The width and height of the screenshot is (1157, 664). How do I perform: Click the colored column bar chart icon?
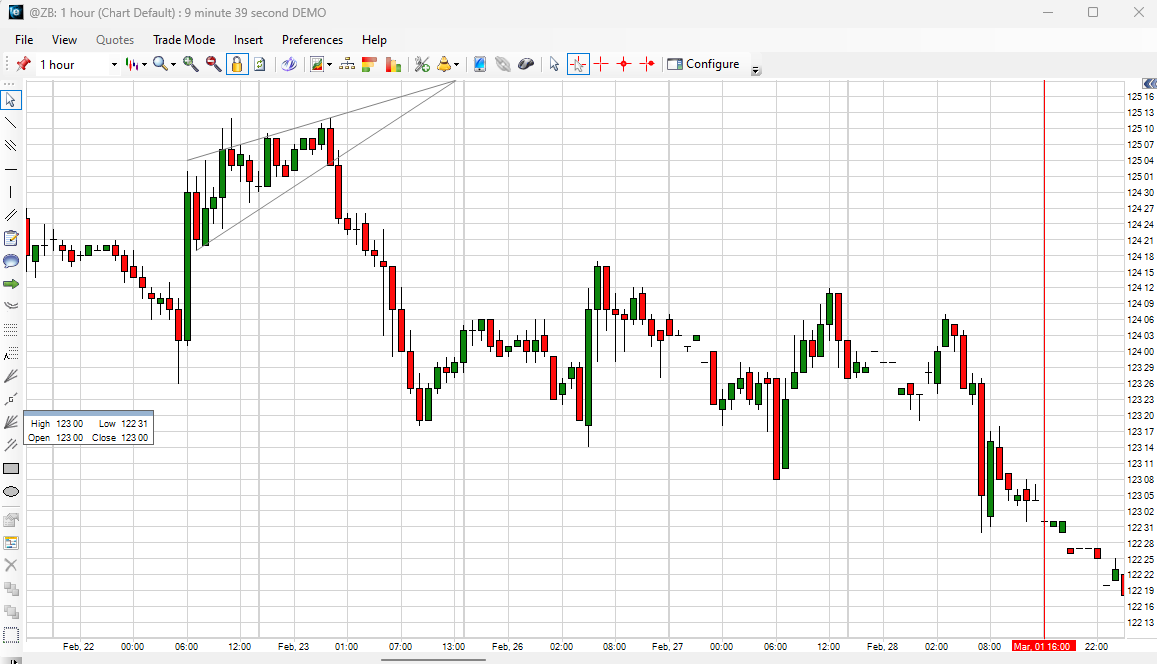pyautogui.click(x=393, y=64)
